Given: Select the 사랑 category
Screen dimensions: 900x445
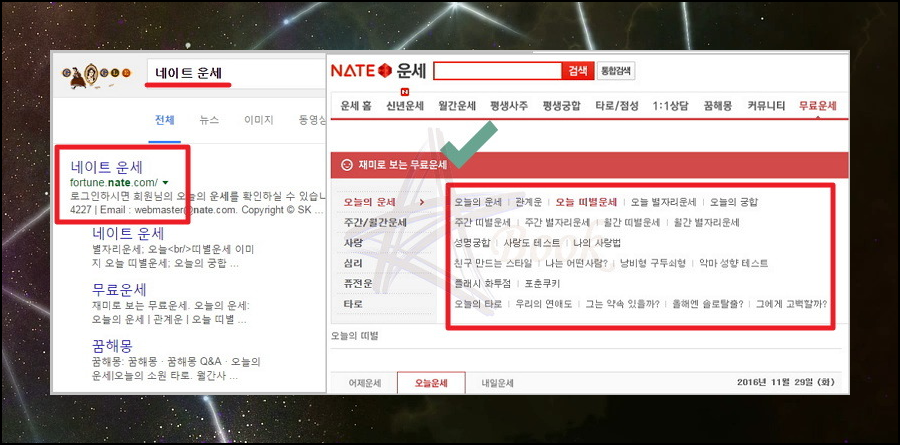Looking at the screenshot, I should click(x=353, y=243).
